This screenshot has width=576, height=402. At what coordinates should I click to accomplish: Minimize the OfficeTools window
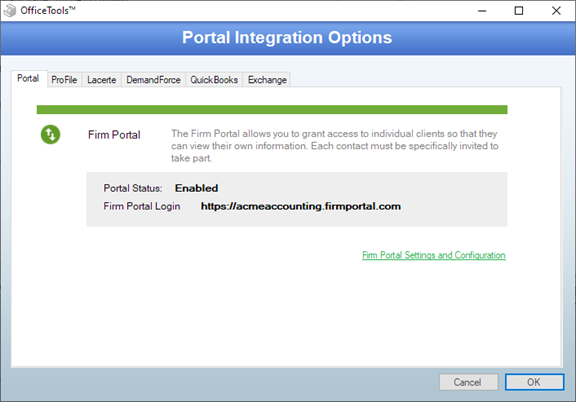coord(482,11)
